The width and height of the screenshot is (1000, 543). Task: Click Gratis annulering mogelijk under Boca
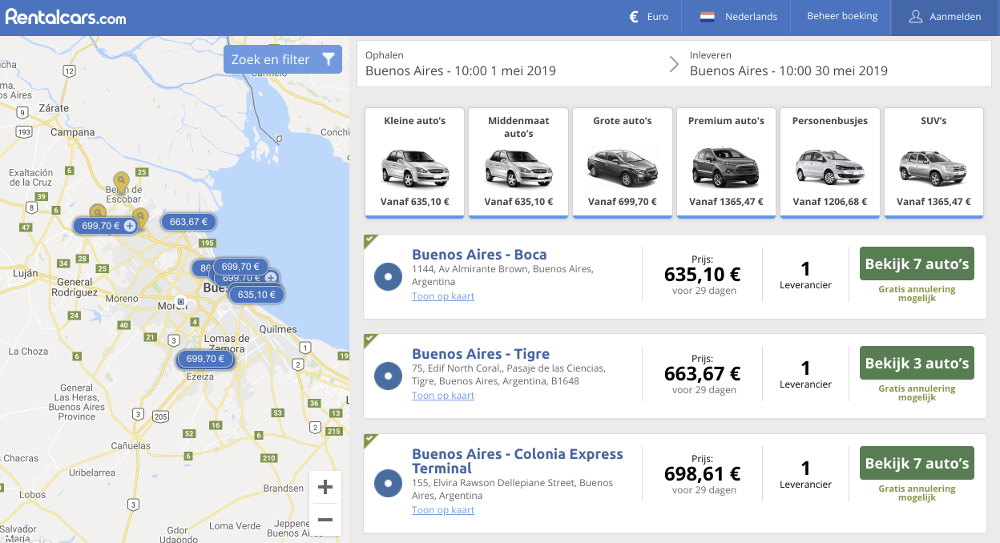916,294
